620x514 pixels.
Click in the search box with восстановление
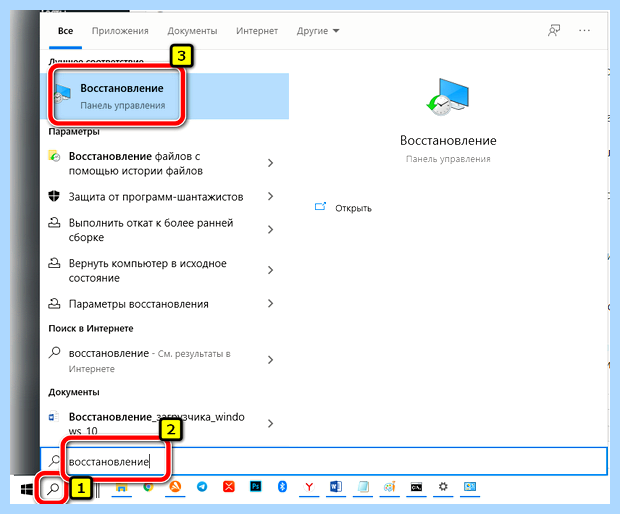(323, 461)
